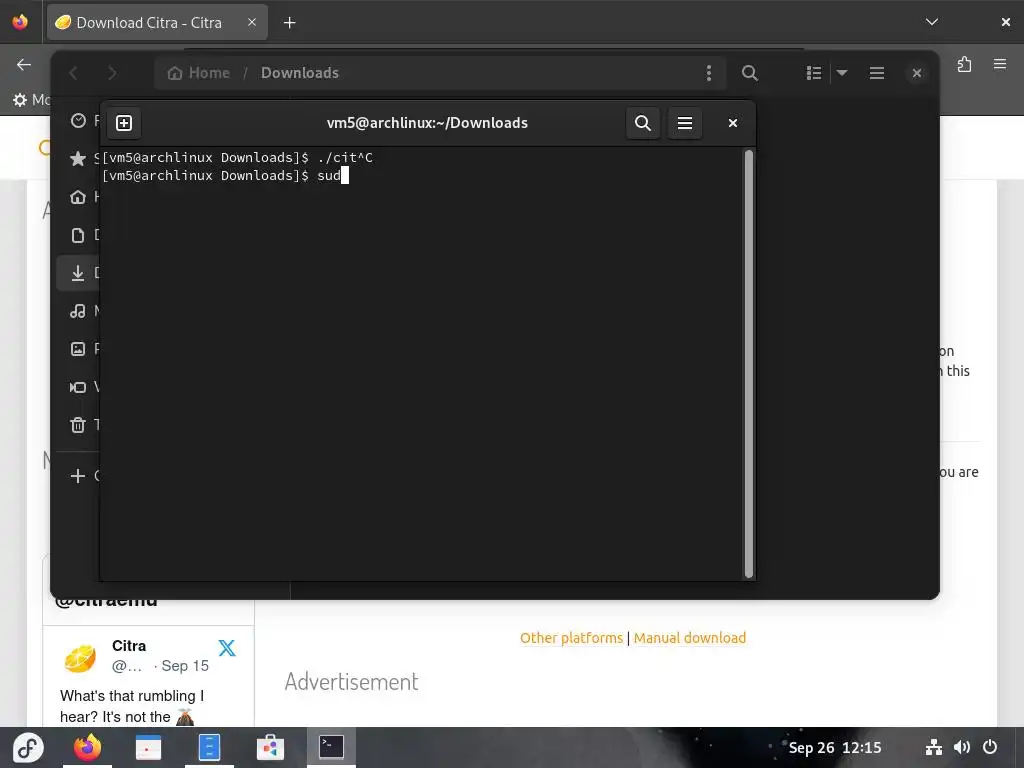Screen dimensions: 1024x768
Task: Open the terminal hamburger menu
Action: pyautogui.click(x=684, y=123)
